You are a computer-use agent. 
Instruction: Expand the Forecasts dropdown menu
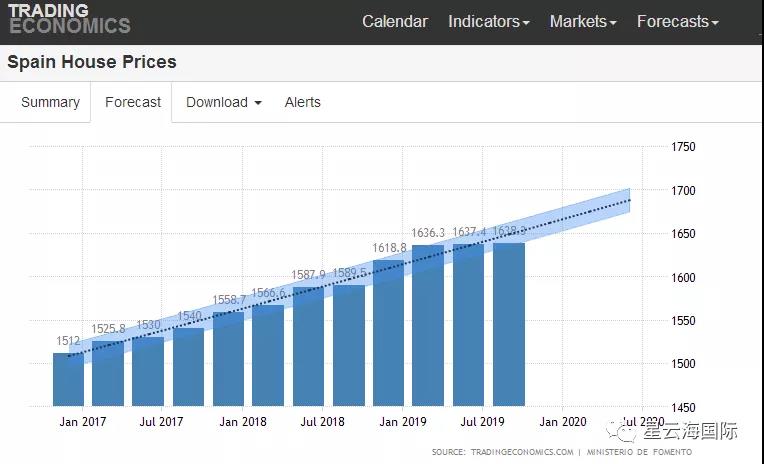pyautogui.click(x=677, y=21)
